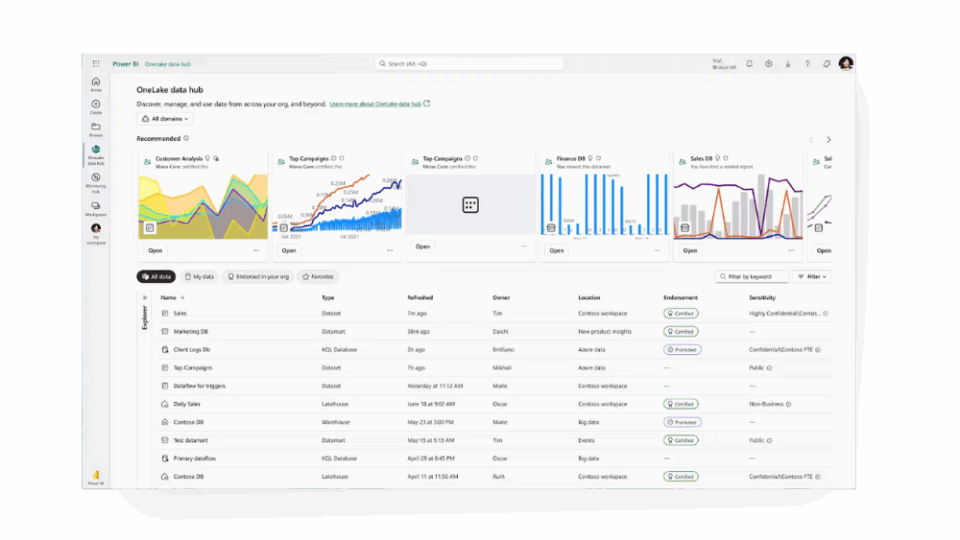Screen dimensions: 960x540
Task: Expand the All domains dropdown
Action: pyautogui.click(x=165, y=118)
